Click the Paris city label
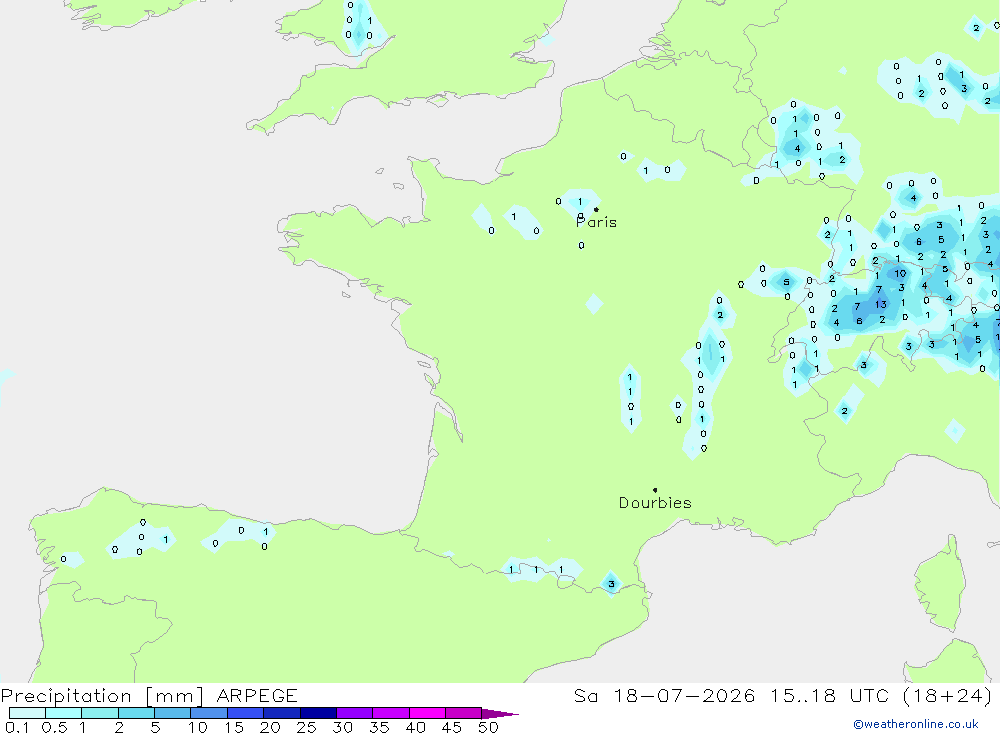The image size is (1000, 733). pos(596,222)
